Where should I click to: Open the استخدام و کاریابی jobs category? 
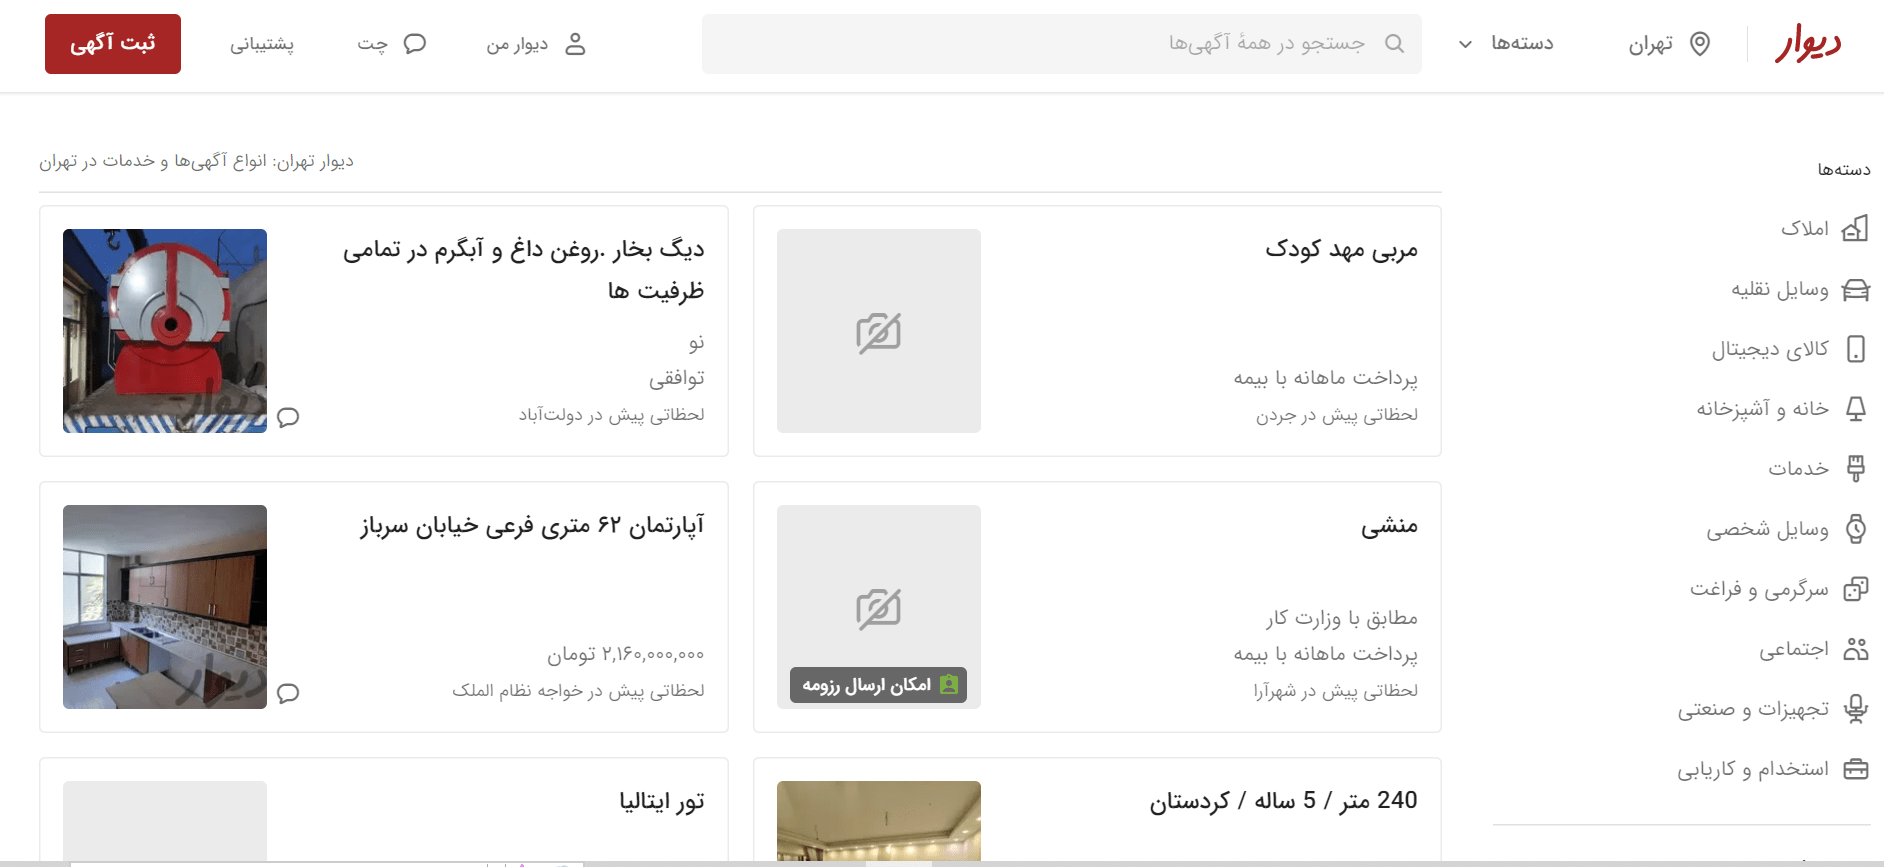[x=1753, y=769]
